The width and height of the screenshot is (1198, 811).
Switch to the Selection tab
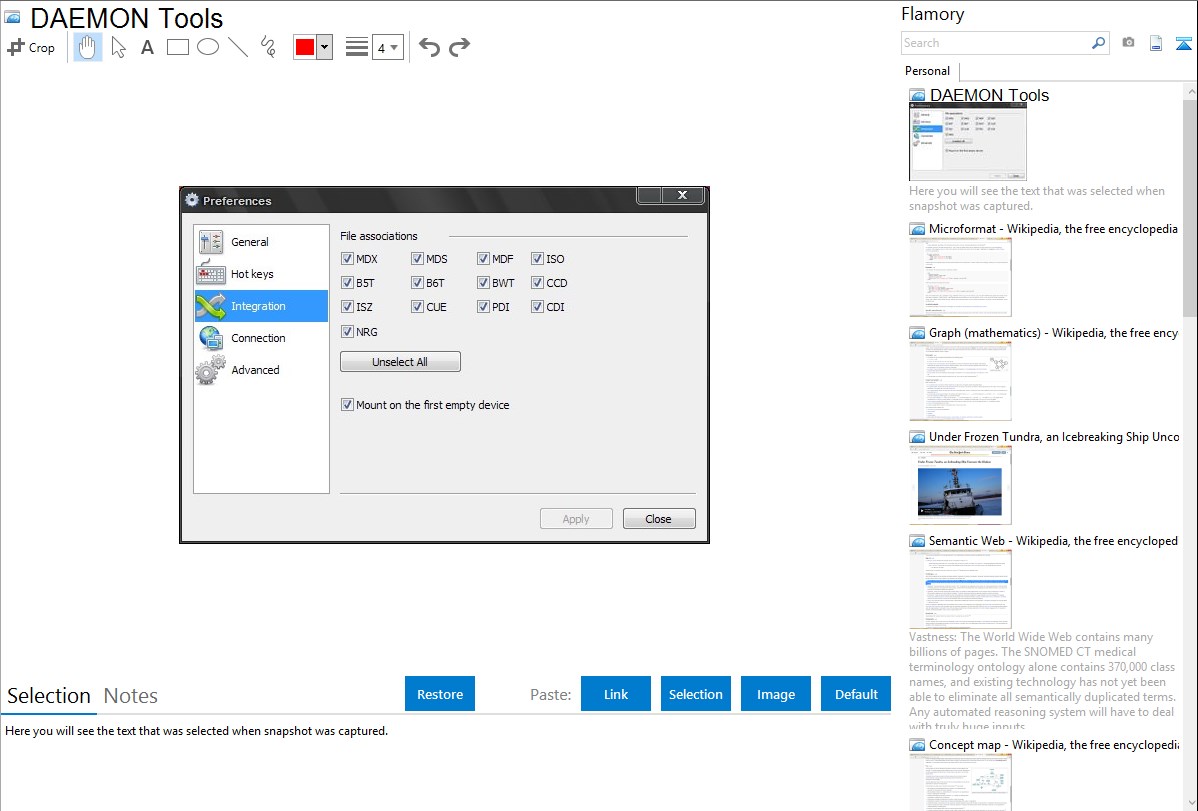point(49,696)
